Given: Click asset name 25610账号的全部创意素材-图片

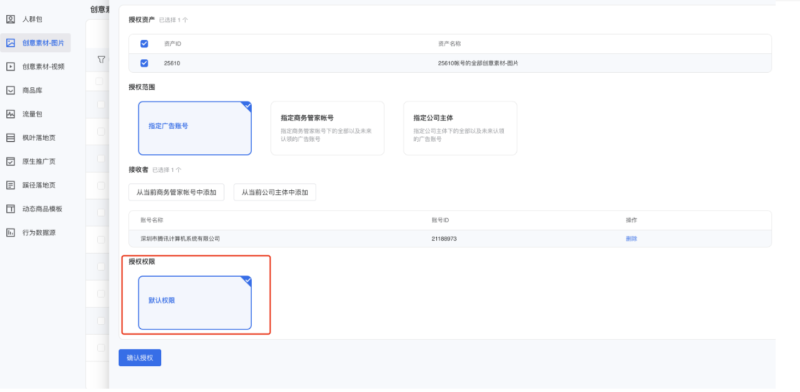Looking at the screenshot, I should click(479, 63).
